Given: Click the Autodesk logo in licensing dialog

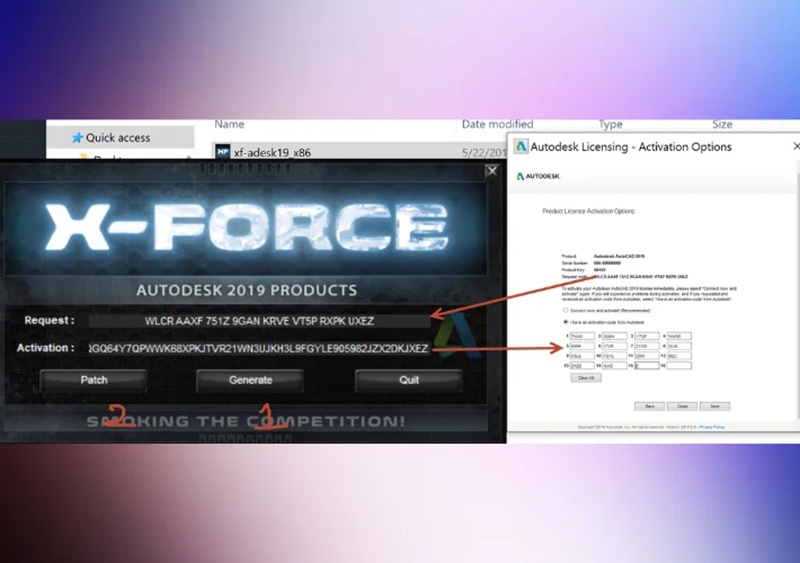Looking at the screenshot, I should pyautogui.click(x=538, y=176).
